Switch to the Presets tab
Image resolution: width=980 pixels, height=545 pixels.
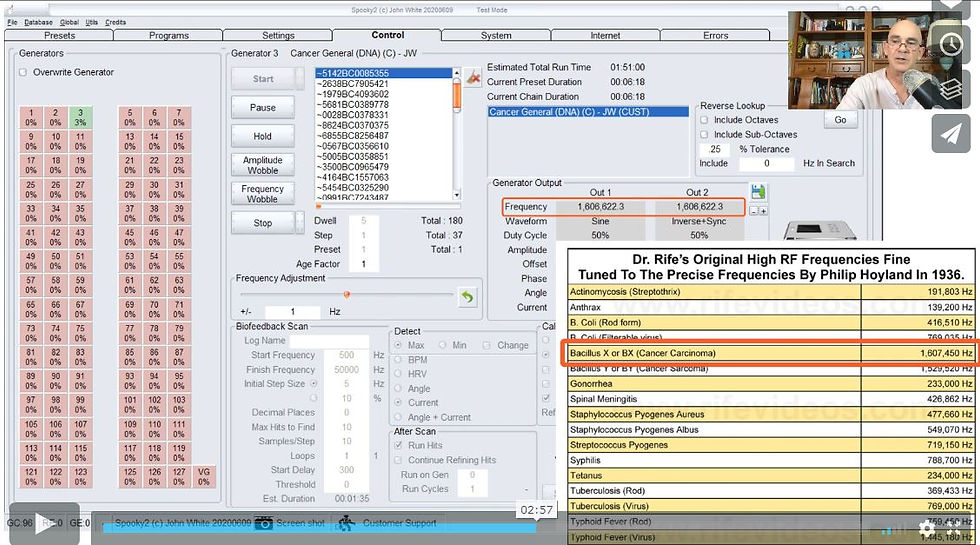[x=59, y=36]
